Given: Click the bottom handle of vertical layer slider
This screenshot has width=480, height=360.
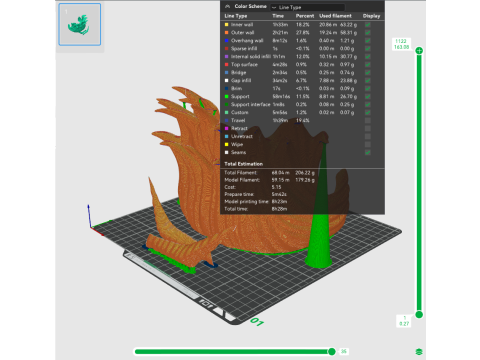Looking at the screenshot, I should (x=419, y=314).
